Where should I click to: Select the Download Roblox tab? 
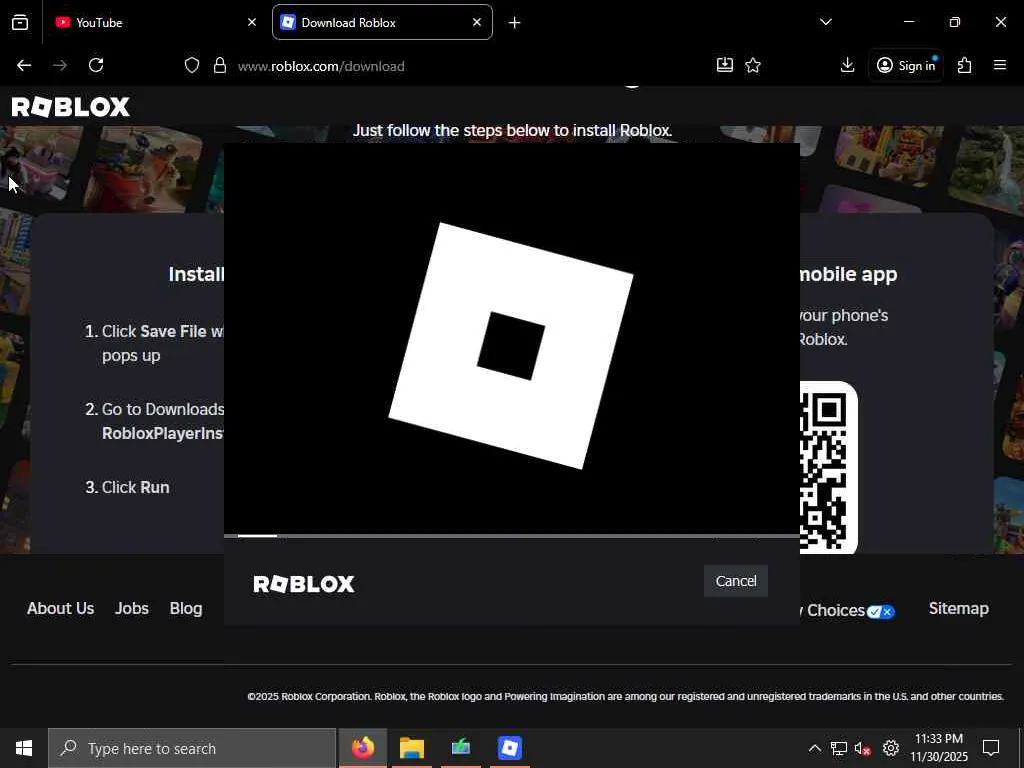click(382, 22)
